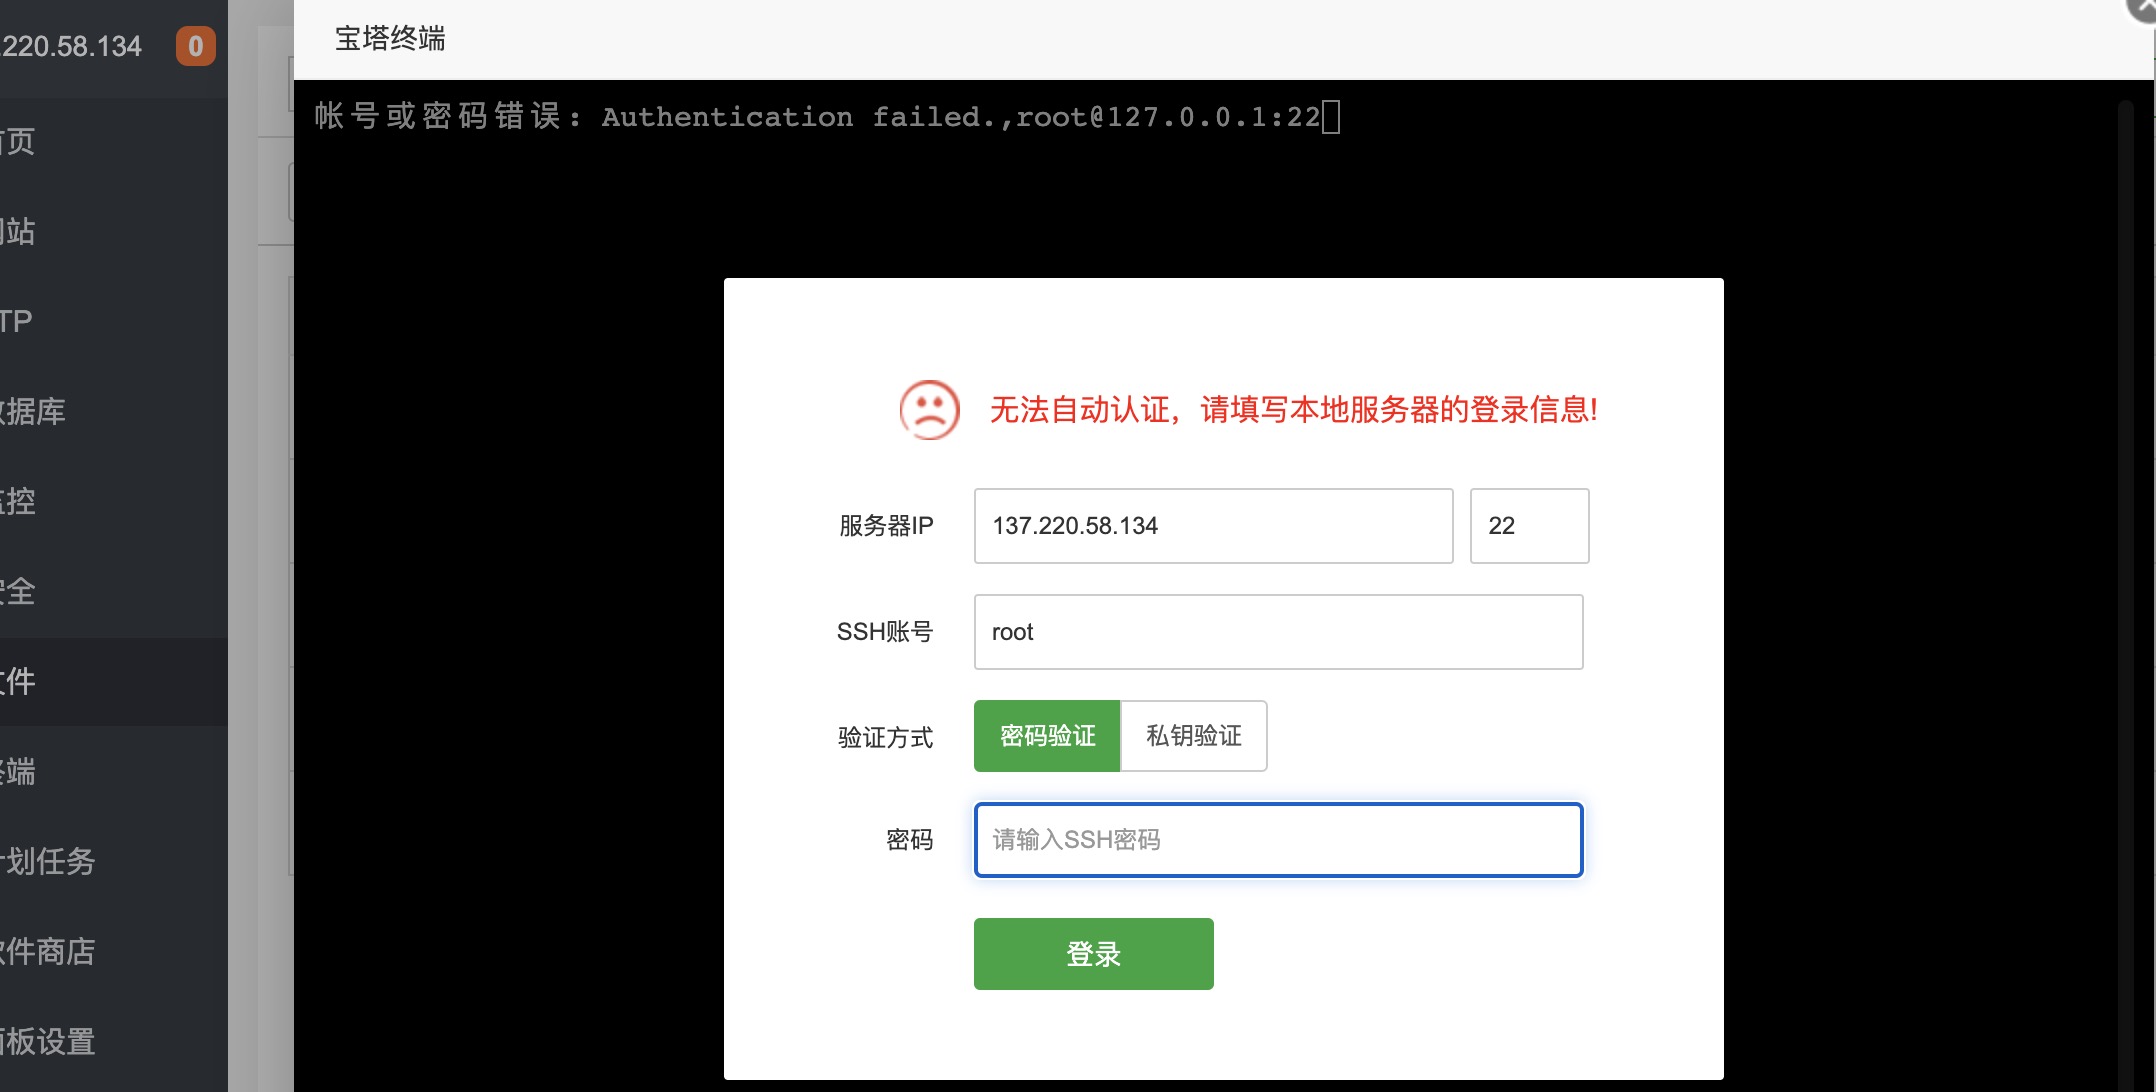
Task: Open 面板设置 panel settings in sidebar
Action: [114, 1041]
